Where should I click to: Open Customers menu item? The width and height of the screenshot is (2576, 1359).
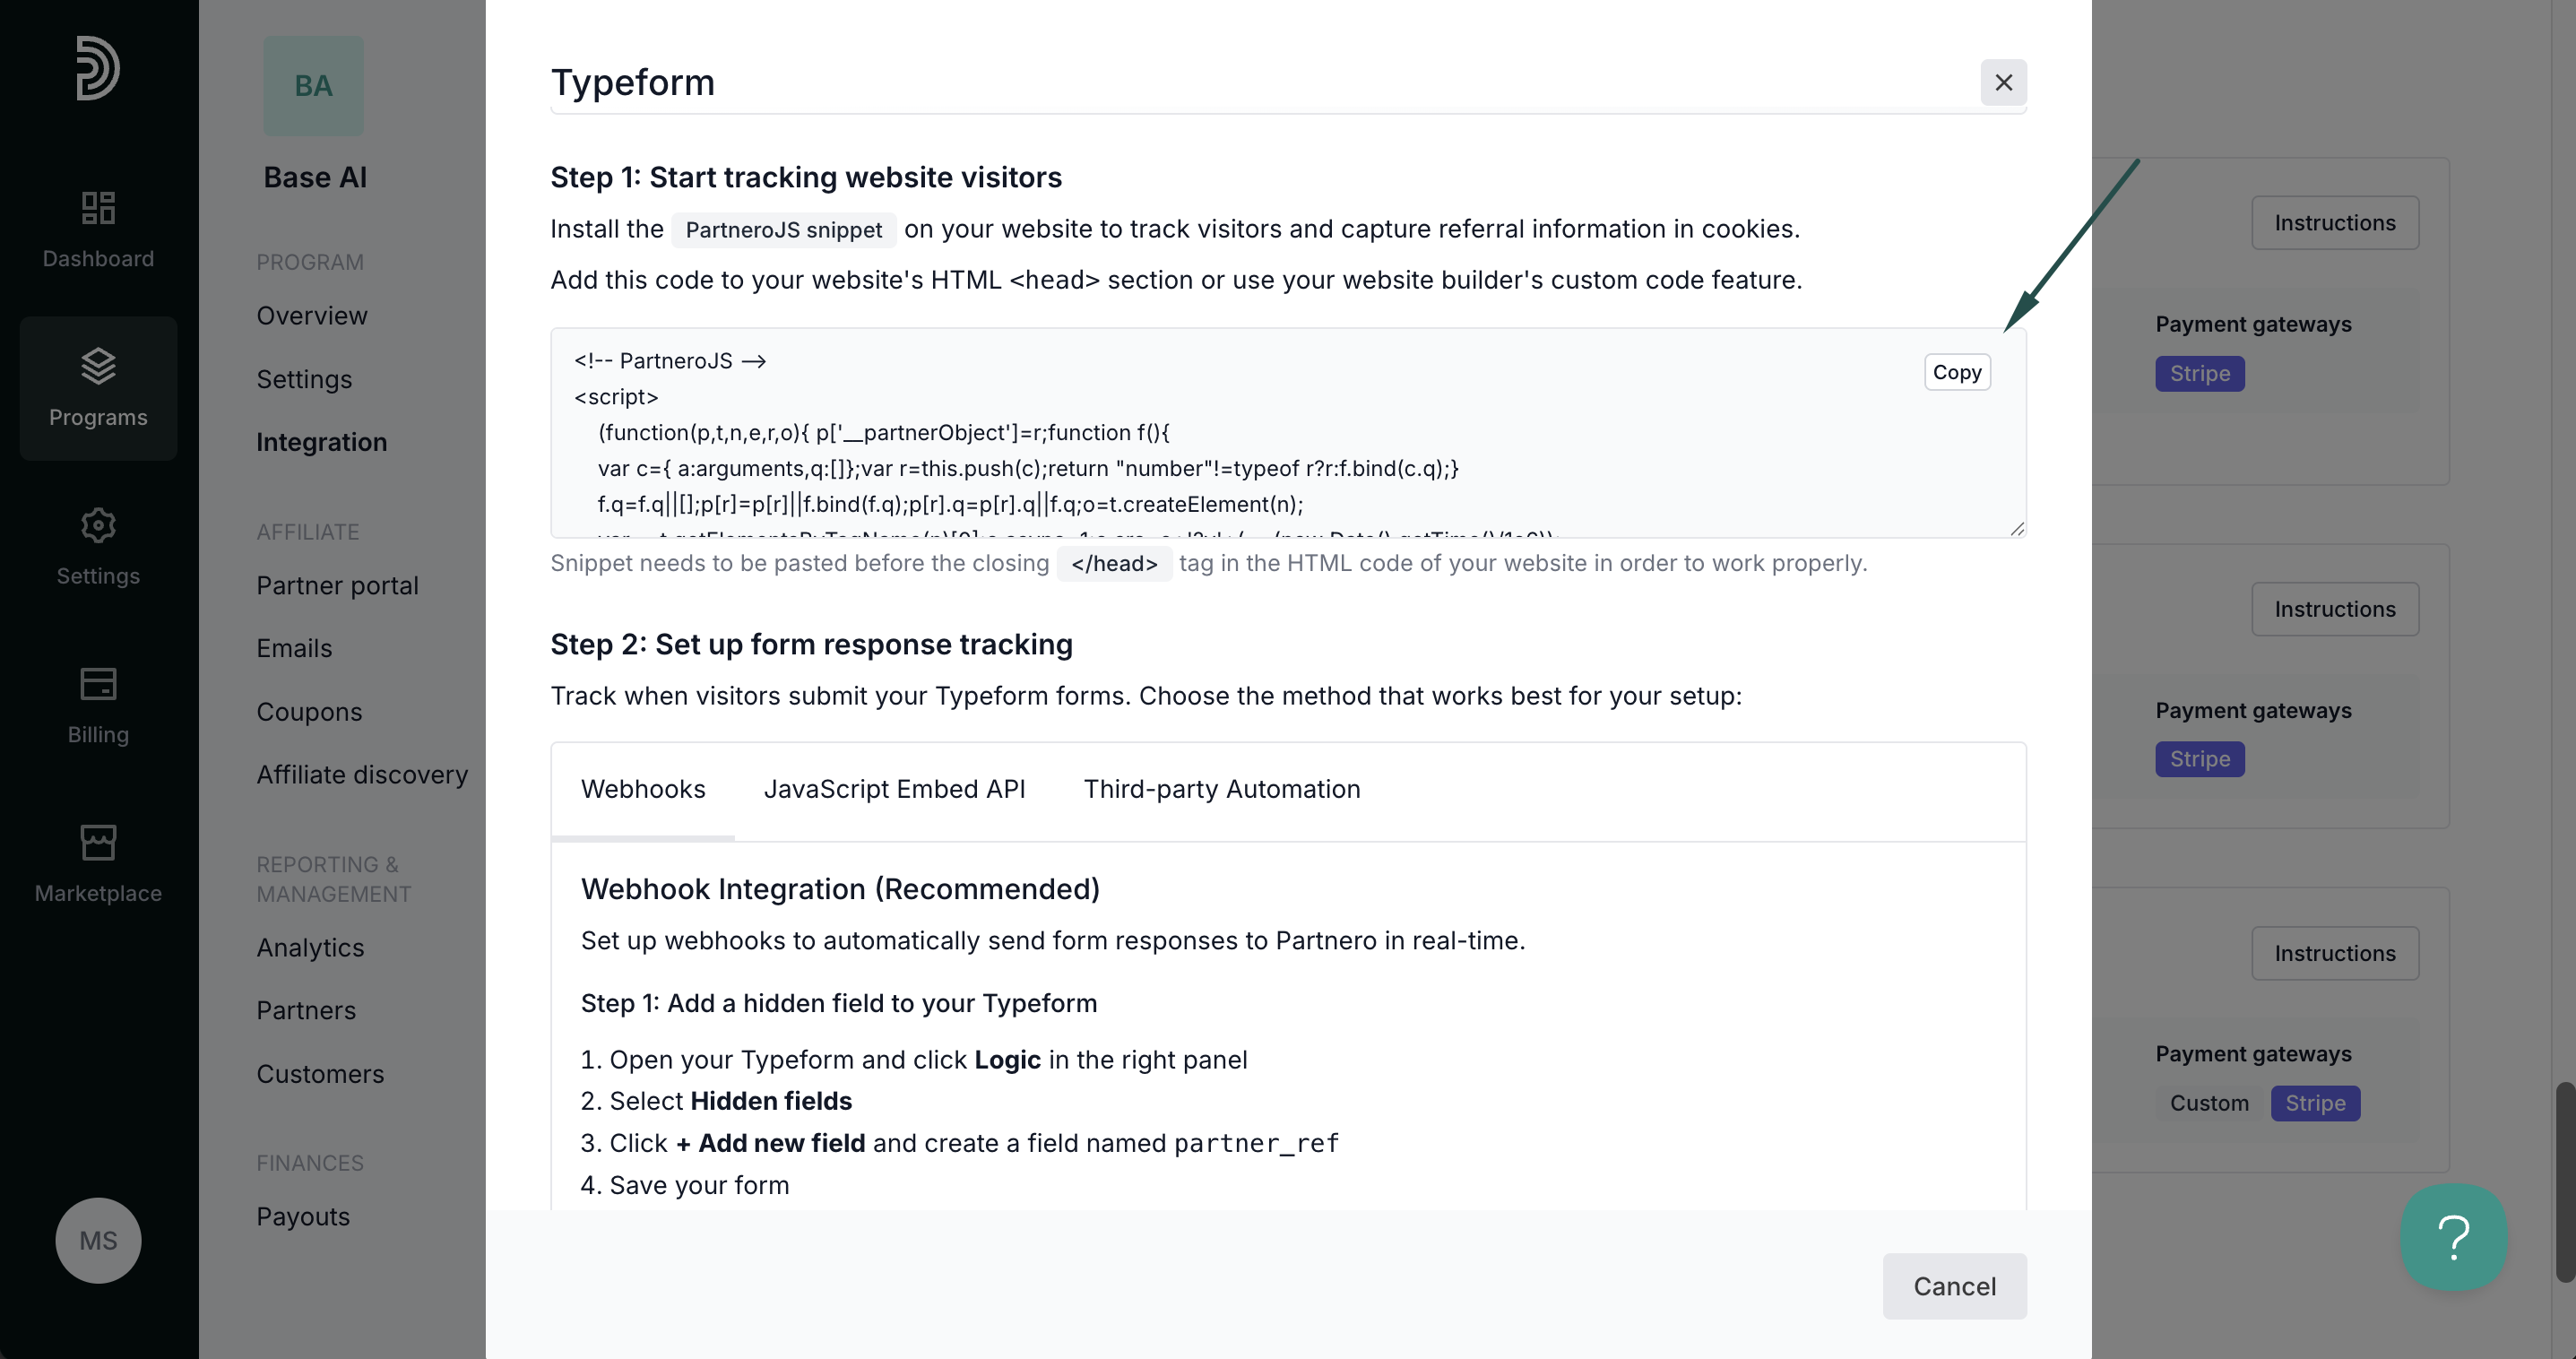pyautogui.click(x=320, y=1073)
